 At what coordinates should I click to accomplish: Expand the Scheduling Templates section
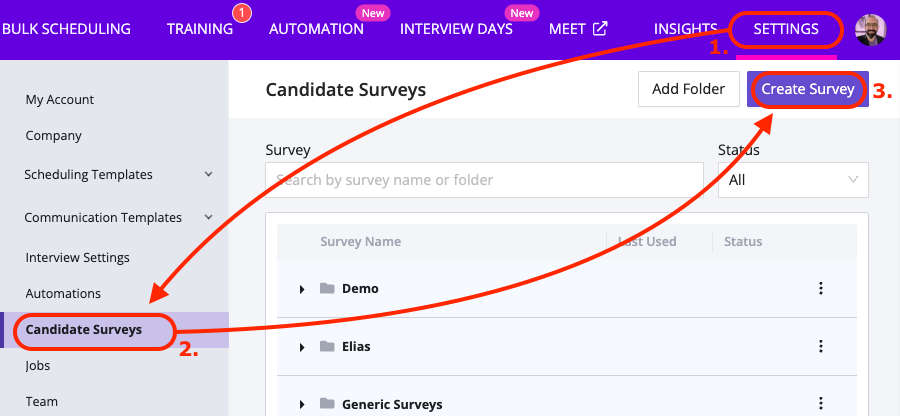click(x=208, y=174)
